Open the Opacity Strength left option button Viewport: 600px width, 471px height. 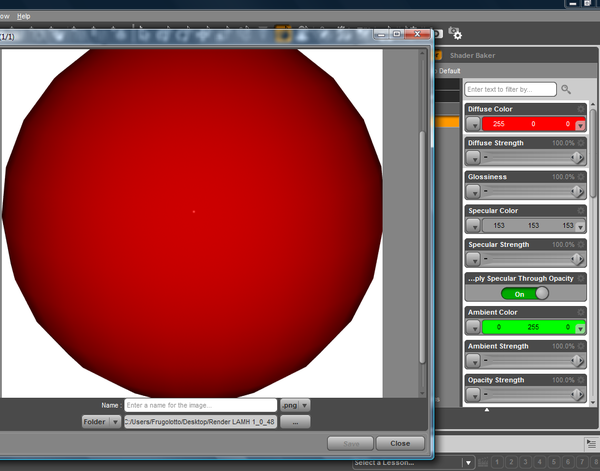[474, 394]
